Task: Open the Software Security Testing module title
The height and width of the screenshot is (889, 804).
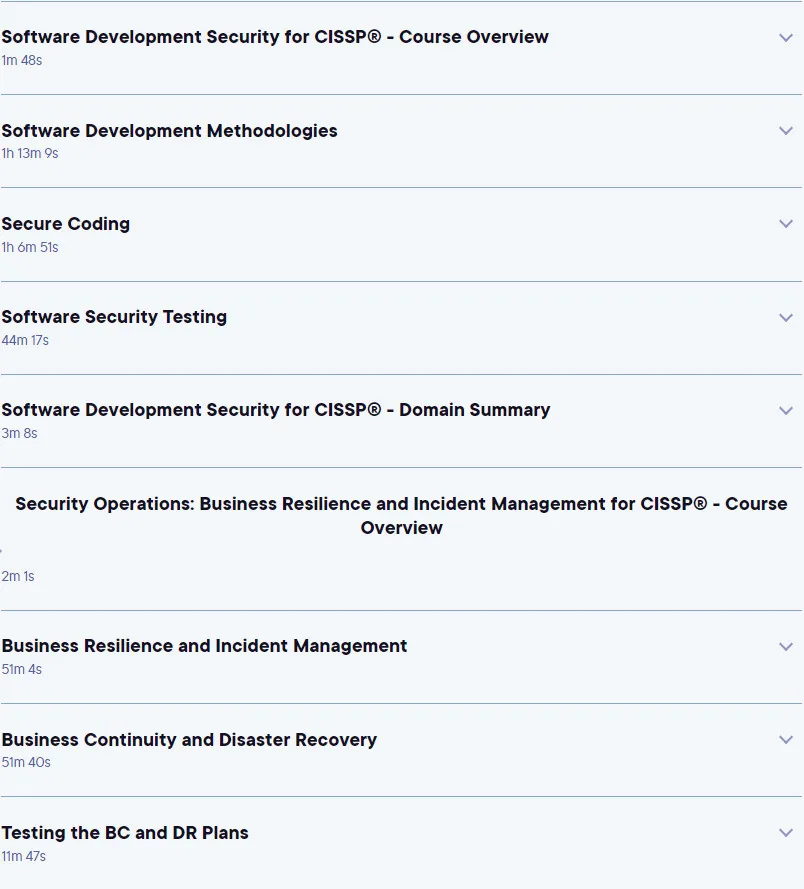Action: [114, 317]
